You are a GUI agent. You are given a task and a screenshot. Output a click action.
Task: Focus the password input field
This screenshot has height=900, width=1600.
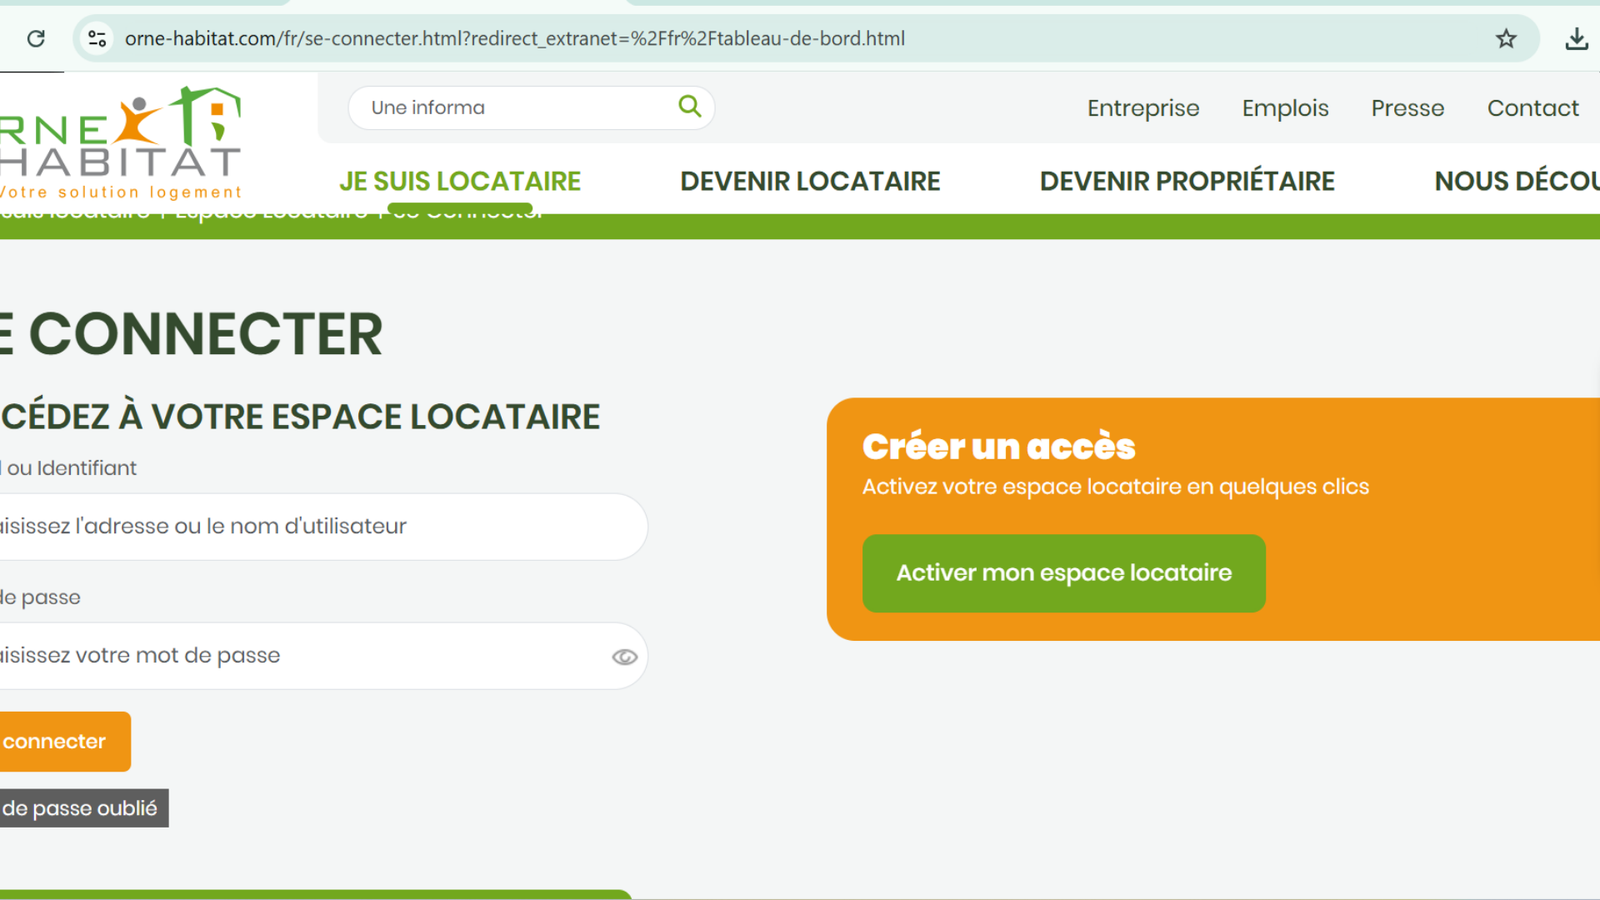tap(323, 656)
